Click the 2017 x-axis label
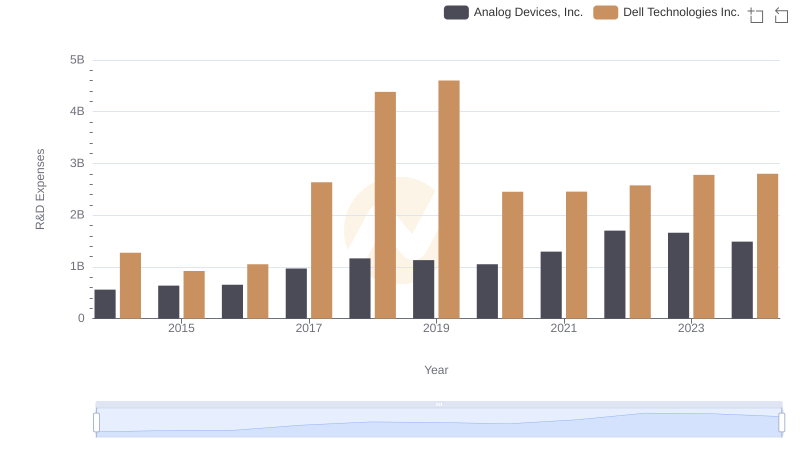 point(309,328)
